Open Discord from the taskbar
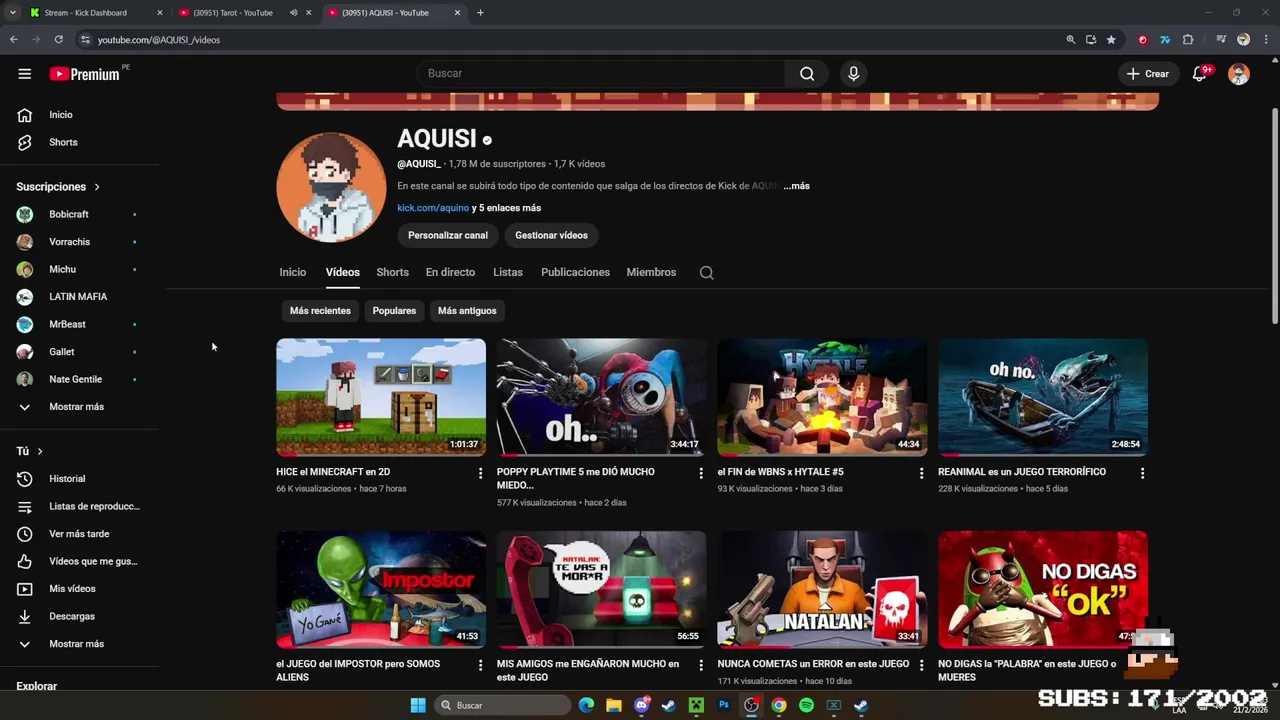Screen dimensions: 1280x720 click(642, 705)
